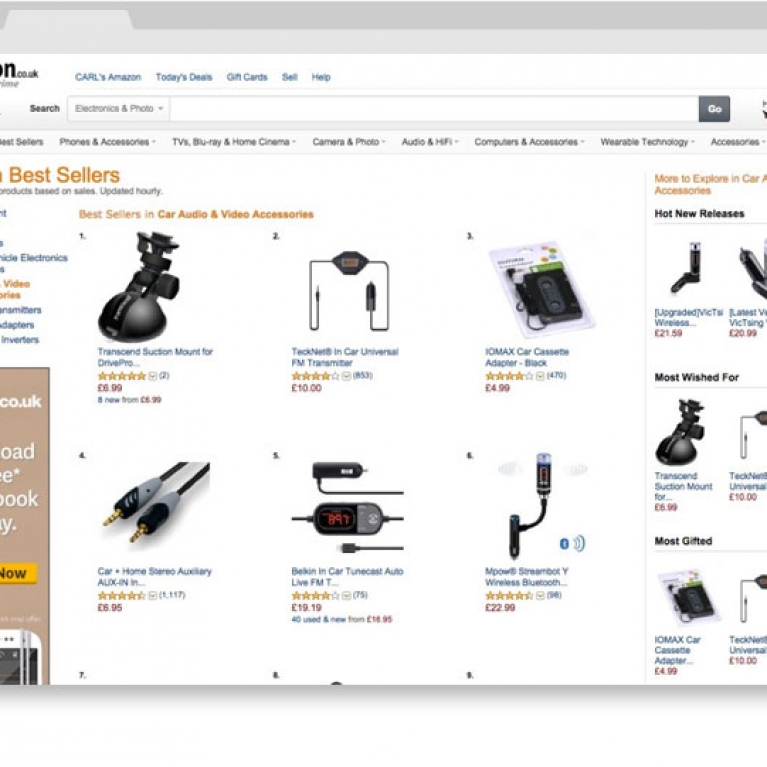
Task: Expand TVs, Blu-ray & Home Cinema menu
Action: click(x=234, y=142)
